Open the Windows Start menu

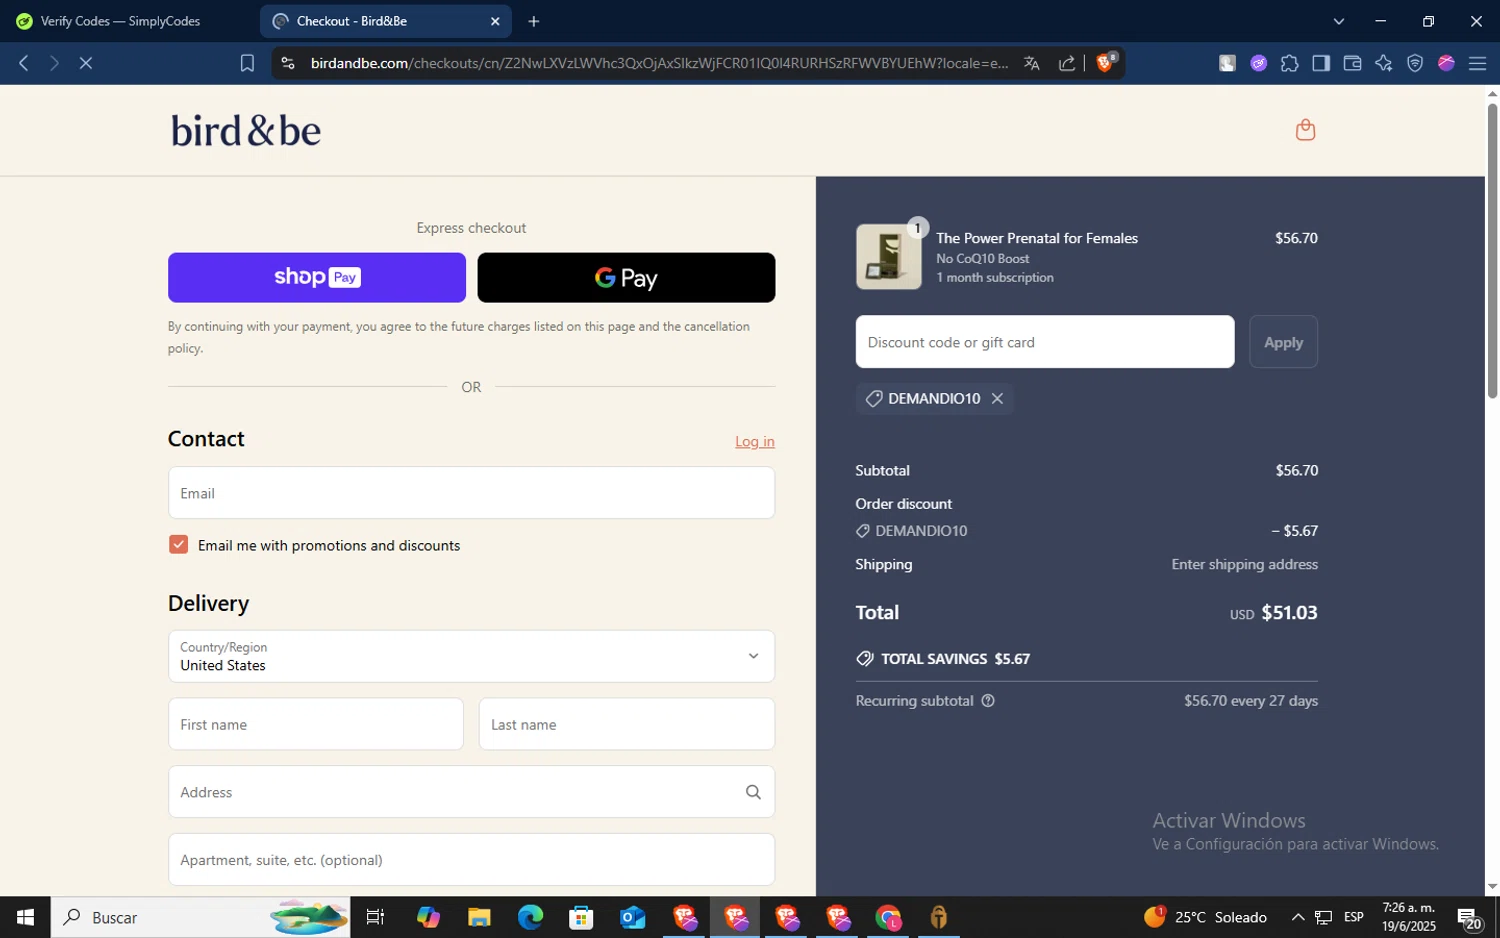tap(25, 918)
